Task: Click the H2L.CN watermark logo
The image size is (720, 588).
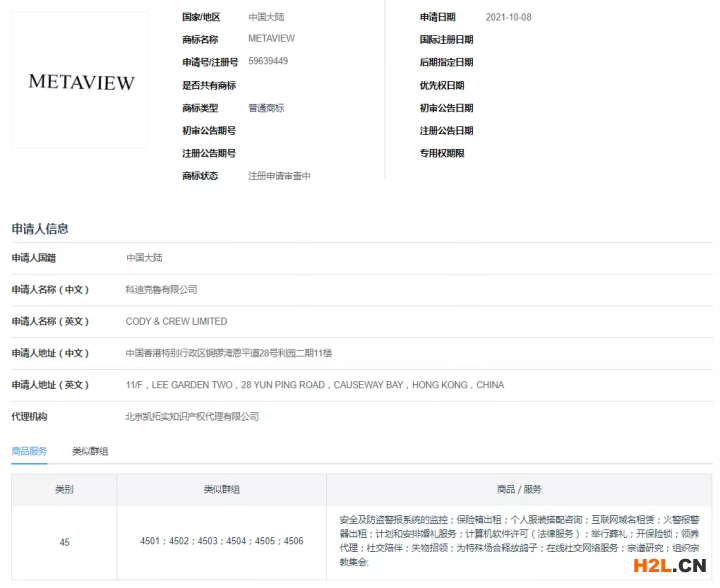Action: [663, 567]
